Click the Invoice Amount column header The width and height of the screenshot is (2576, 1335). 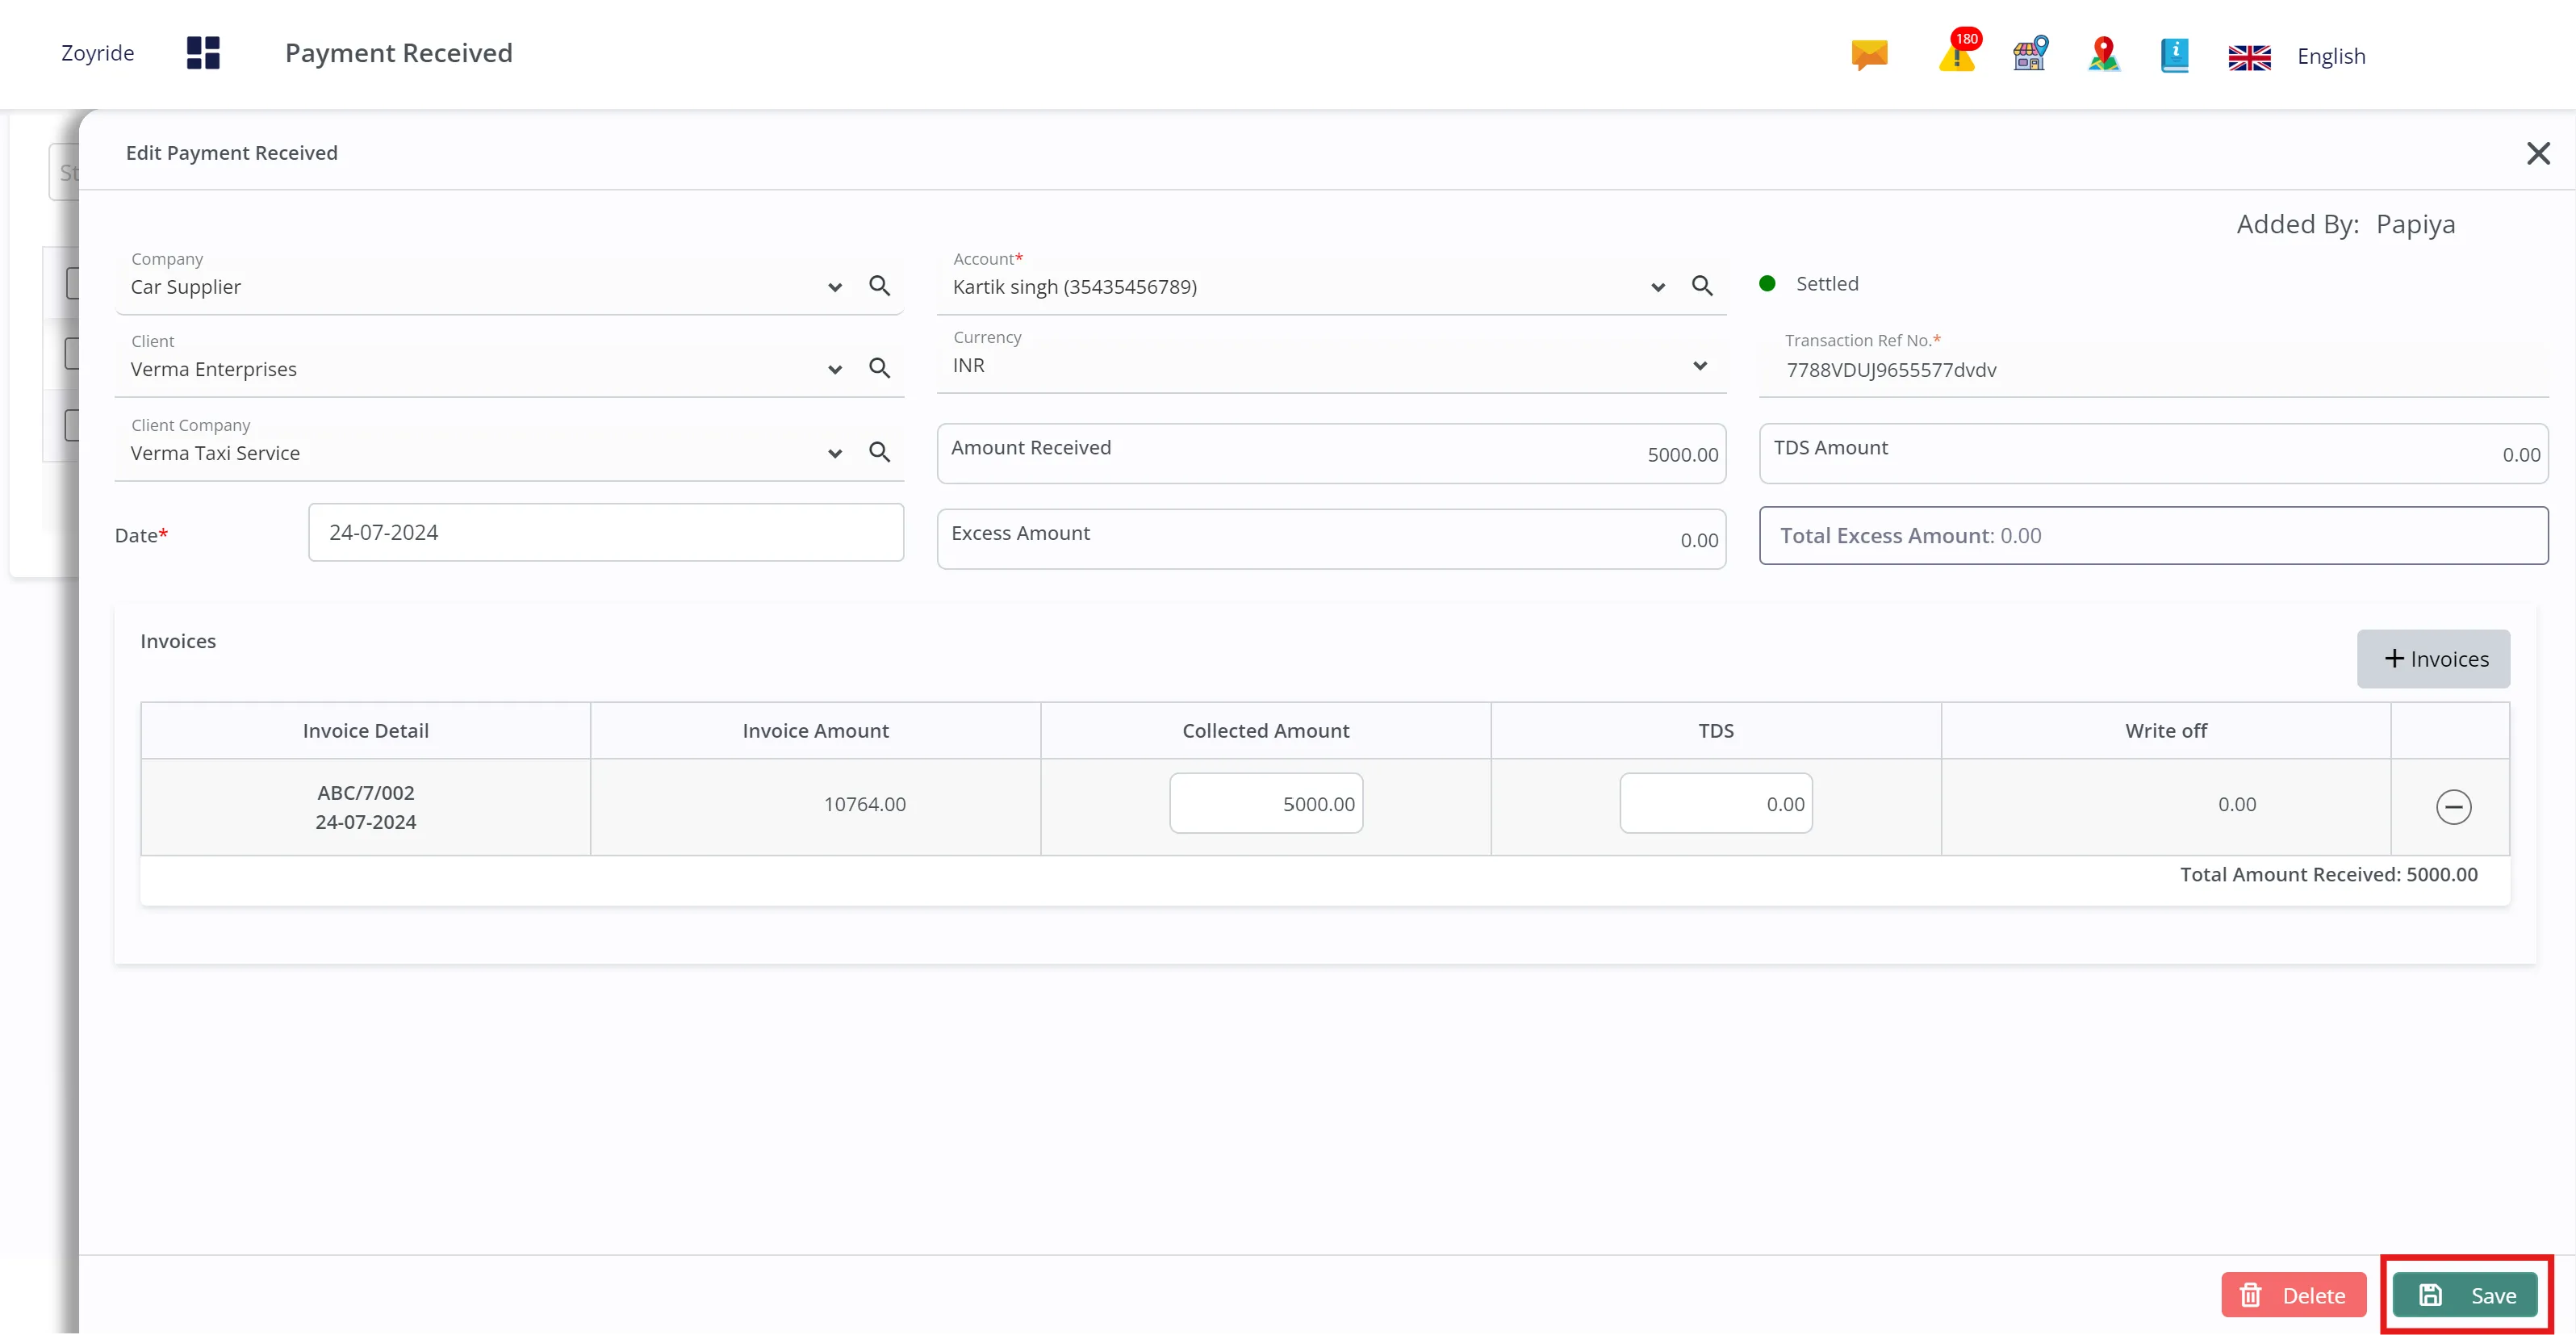[x=816, y=731]
